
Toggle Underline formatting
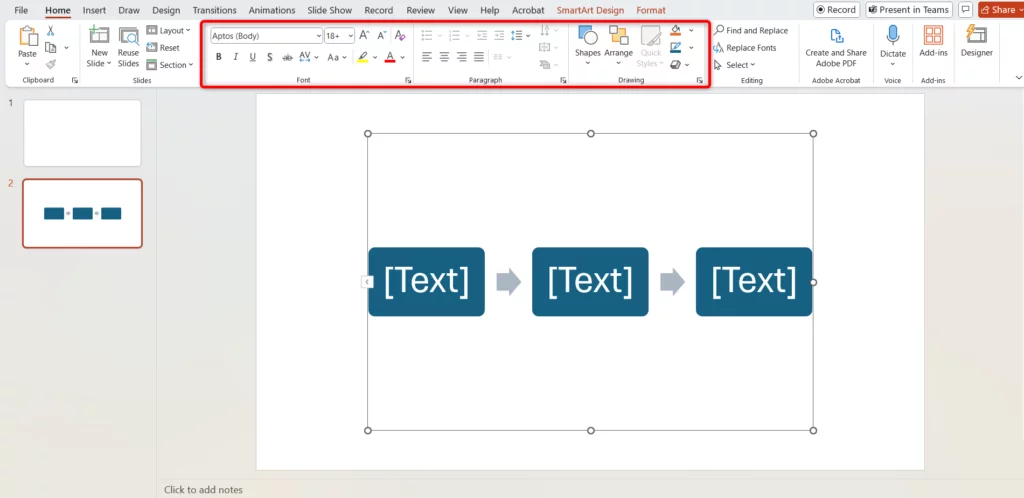pos(253,57)
